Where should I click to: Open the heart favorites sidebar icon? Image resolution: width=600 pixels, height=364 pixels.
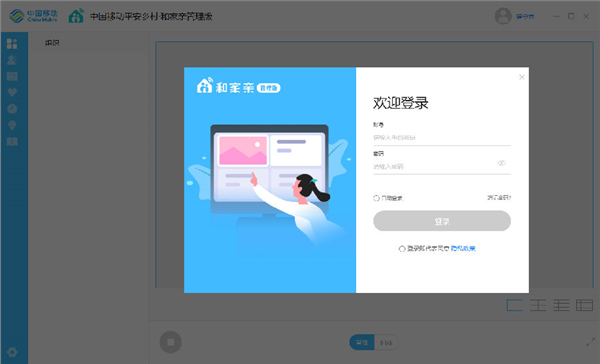(12, 92)
